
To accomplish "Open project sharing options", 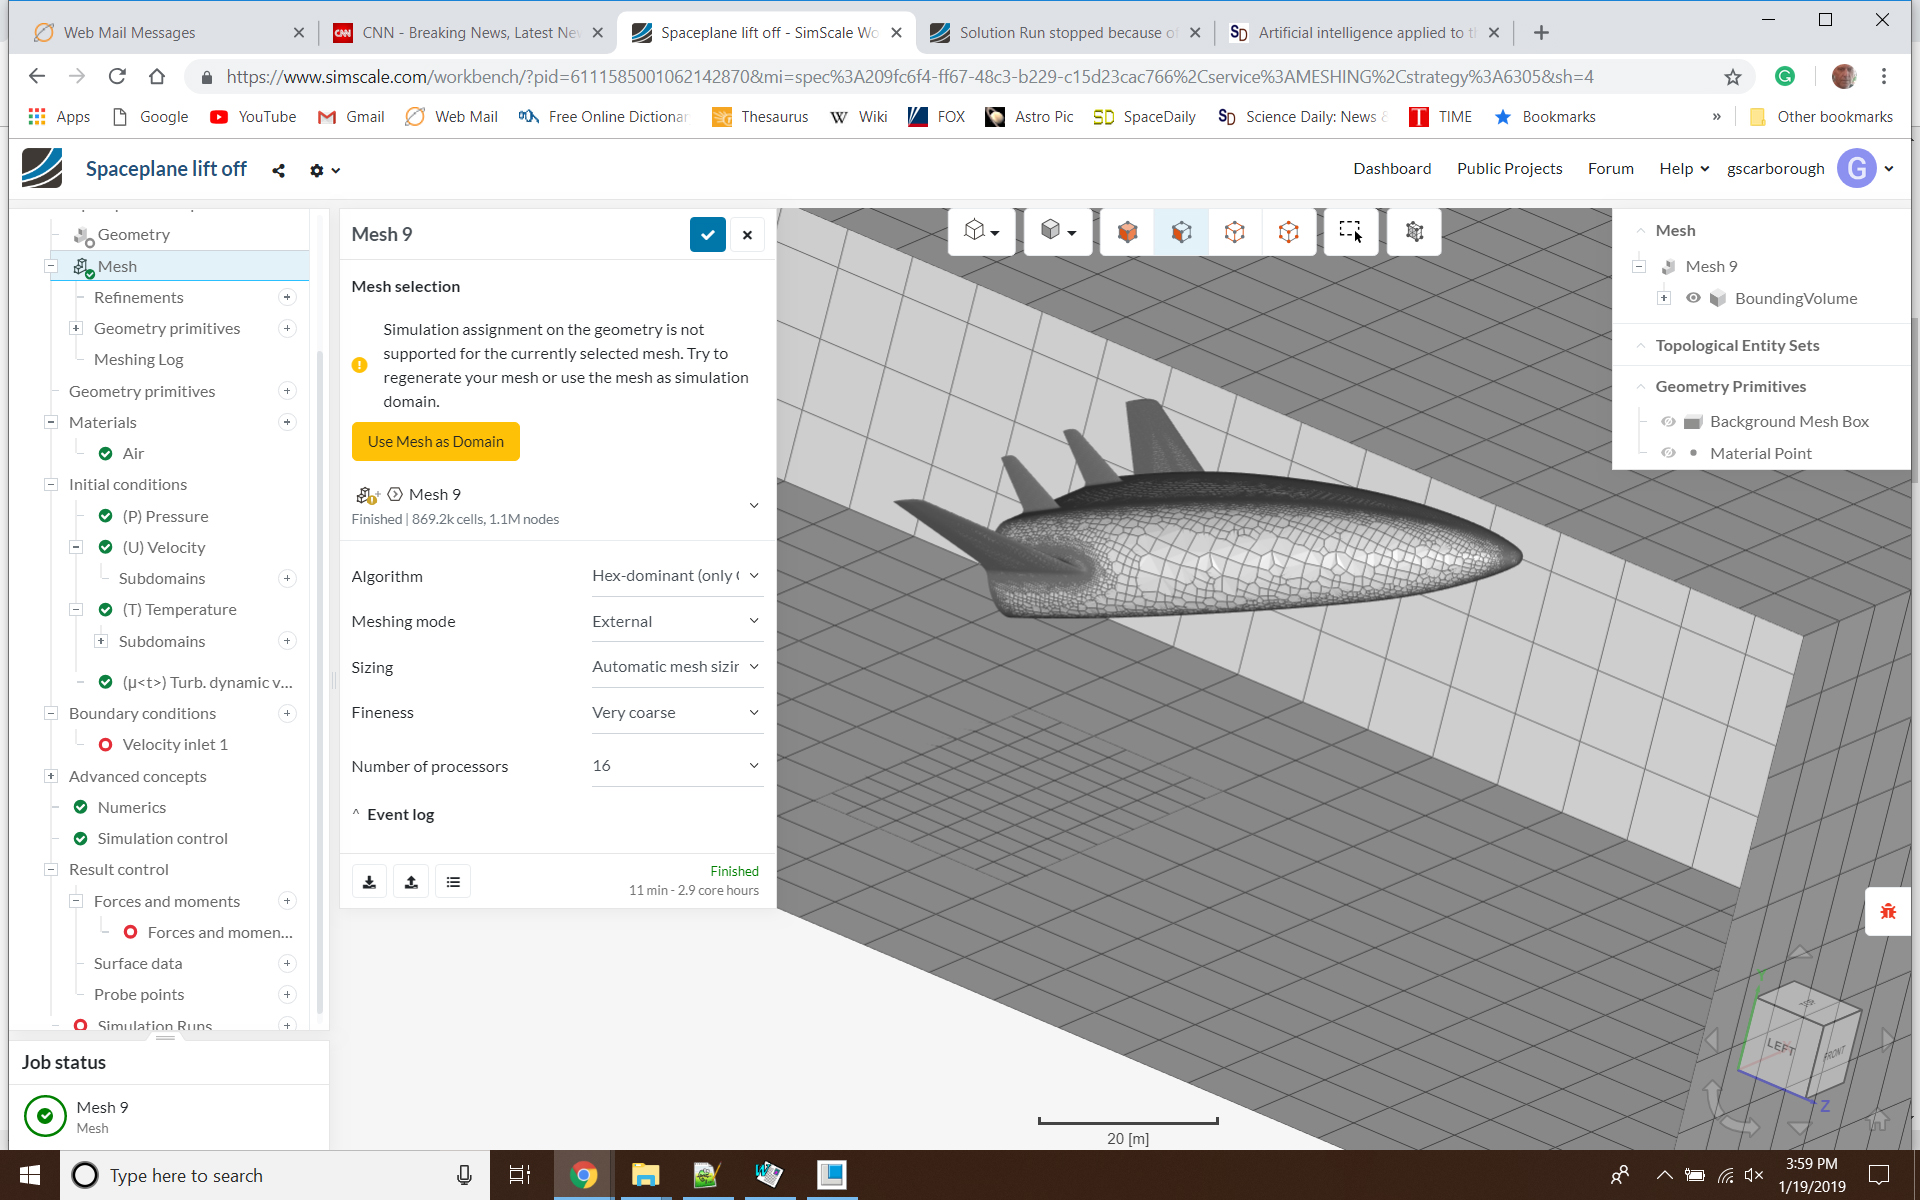I will click(x=278, y=170).
